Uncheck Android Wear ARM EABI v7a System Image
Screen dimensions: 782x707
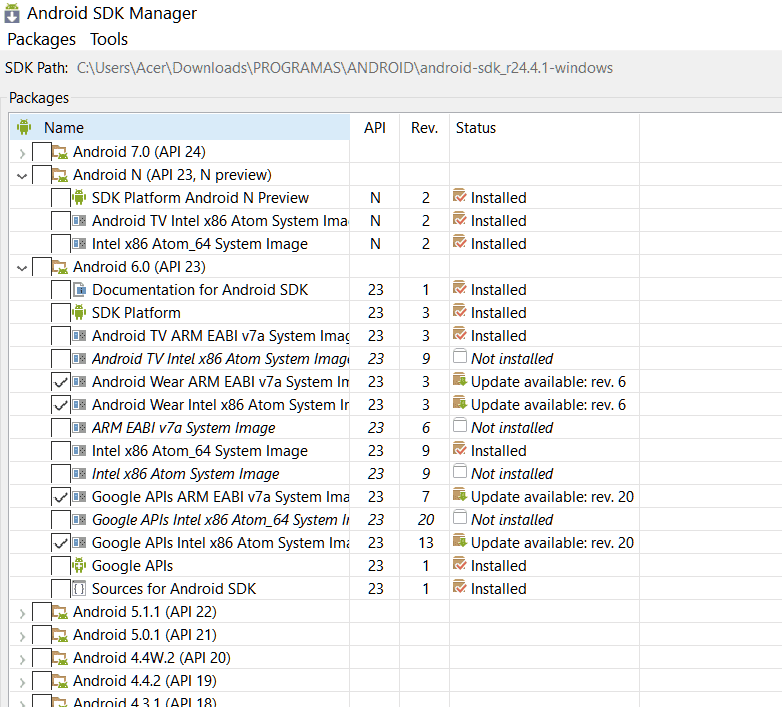pos(61,382)
